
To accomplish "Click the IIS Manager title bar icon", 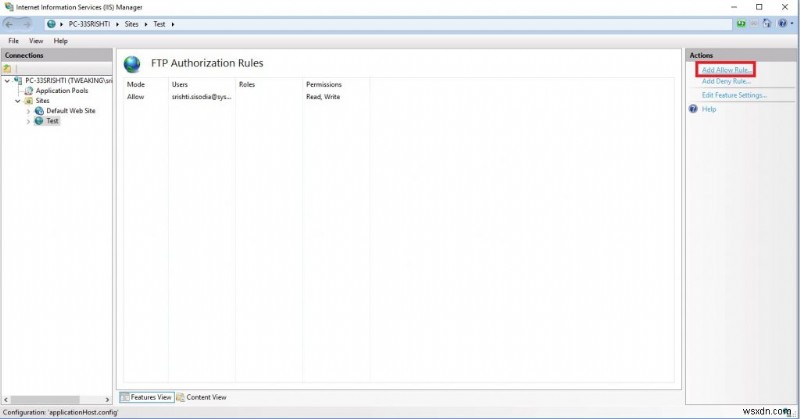I will tap(9, 7).
